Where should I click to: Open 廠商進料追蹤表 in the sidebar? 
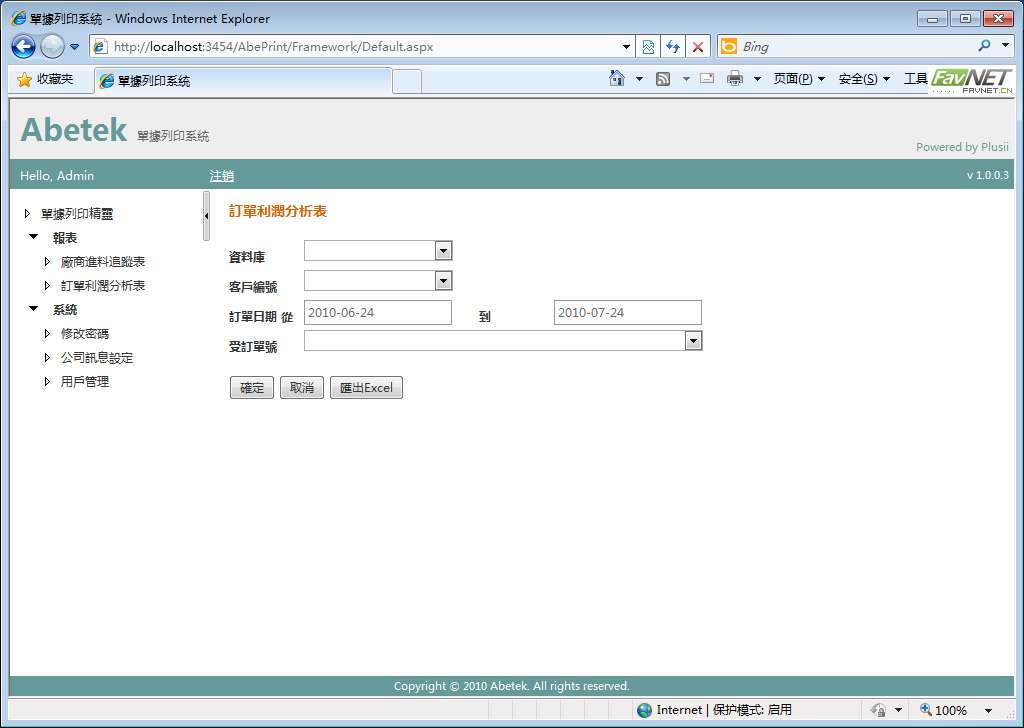[x=103, y=262]
